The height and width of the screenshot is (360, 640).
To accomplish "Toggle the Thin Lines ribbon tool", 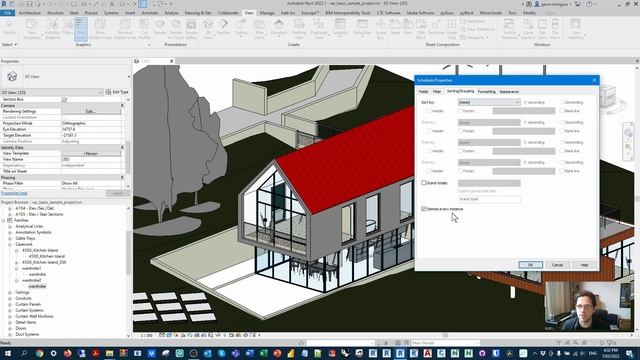I will [x=81, y=29].
